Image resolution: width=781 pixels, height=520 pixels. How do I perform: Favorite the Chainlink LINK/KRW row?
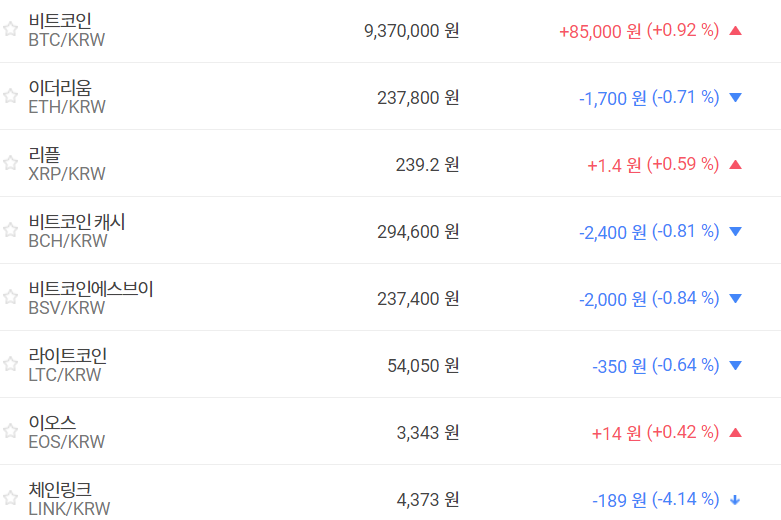pyautogui.click(x=10, y=498)
